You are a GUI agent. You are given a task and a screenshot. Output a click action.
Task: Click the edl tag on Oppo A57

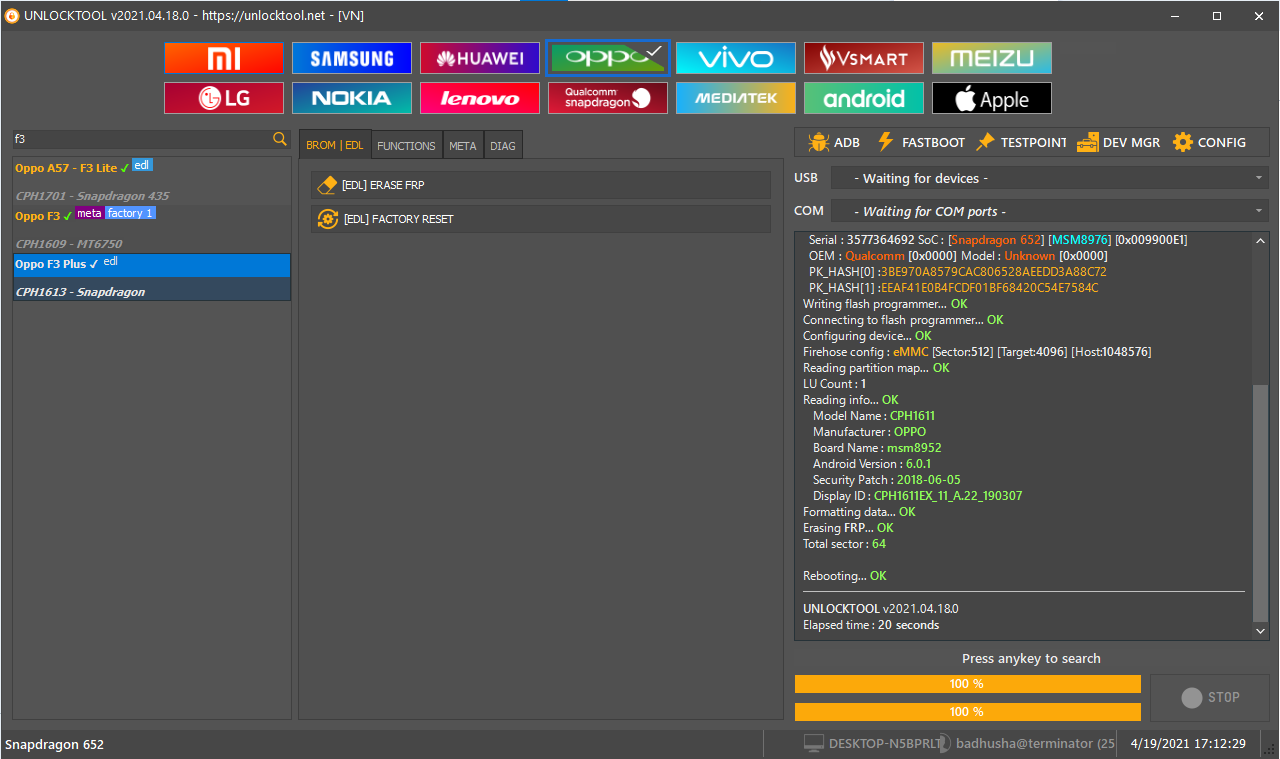pyautogui.click(x=142, y=165)
